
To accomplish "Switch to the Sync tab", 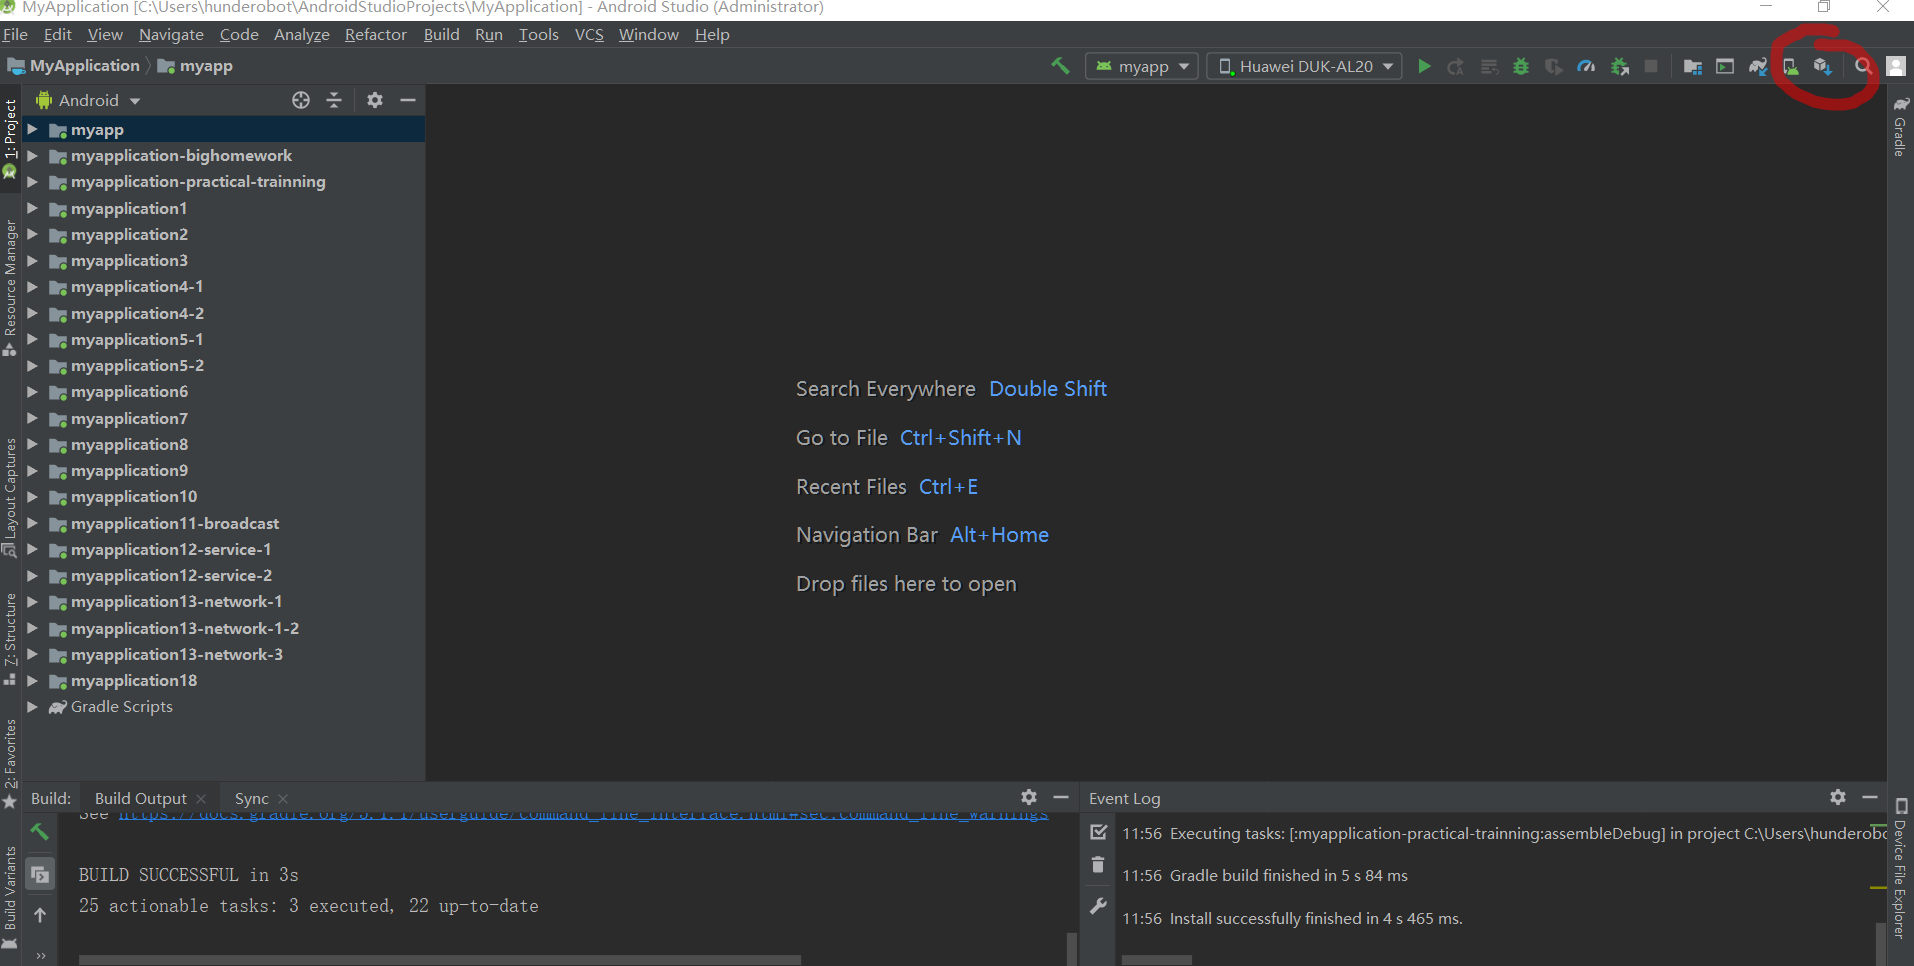I will pos(251,798).
